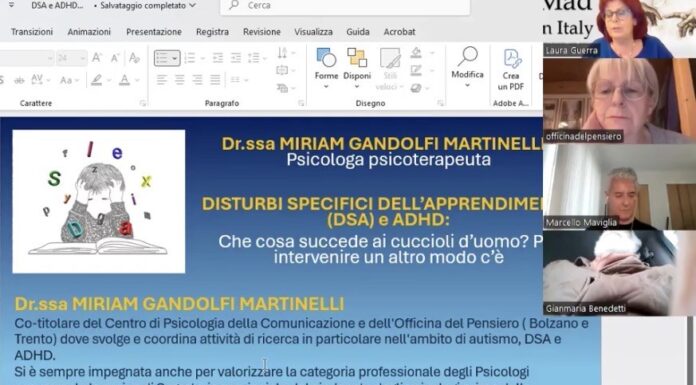This screenshot has width=696, height=385.
Task: Click Crea un PDF button
Action: coord(510,70)
